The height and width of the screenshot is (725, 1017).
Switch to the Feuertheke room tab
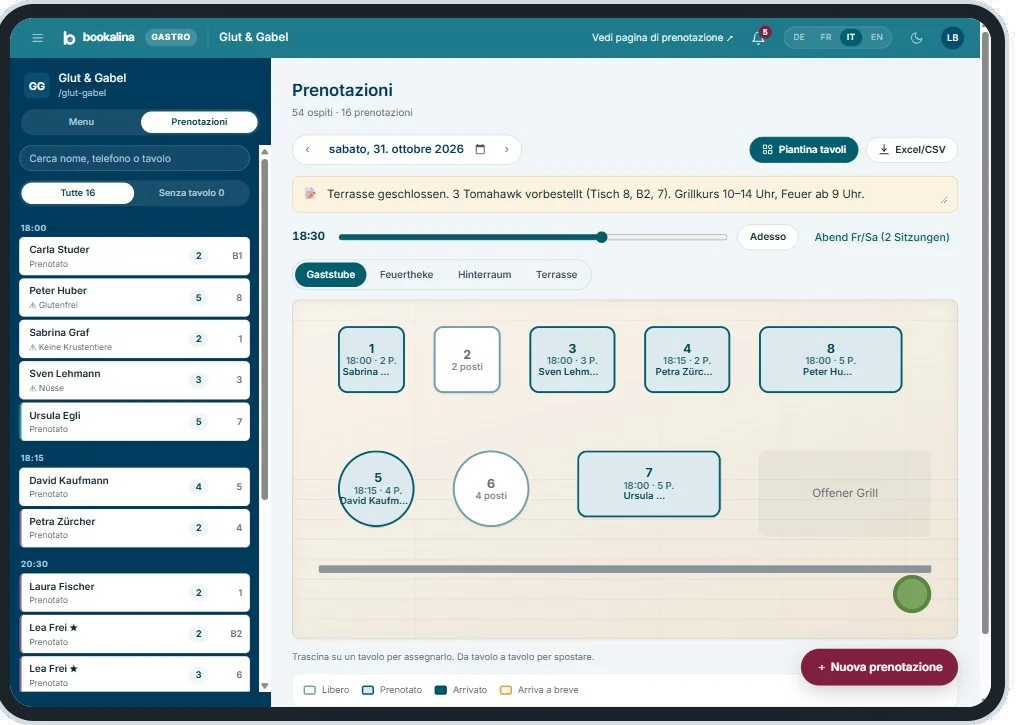[x=406, y=274]
